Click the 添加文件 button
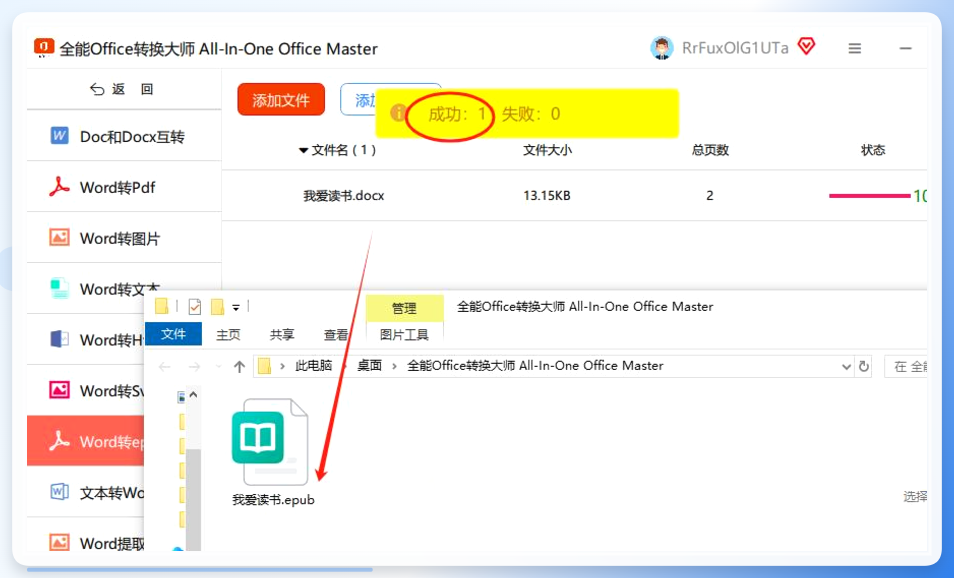Viewport: 954px width, 578px height. [x=281, y=100]
